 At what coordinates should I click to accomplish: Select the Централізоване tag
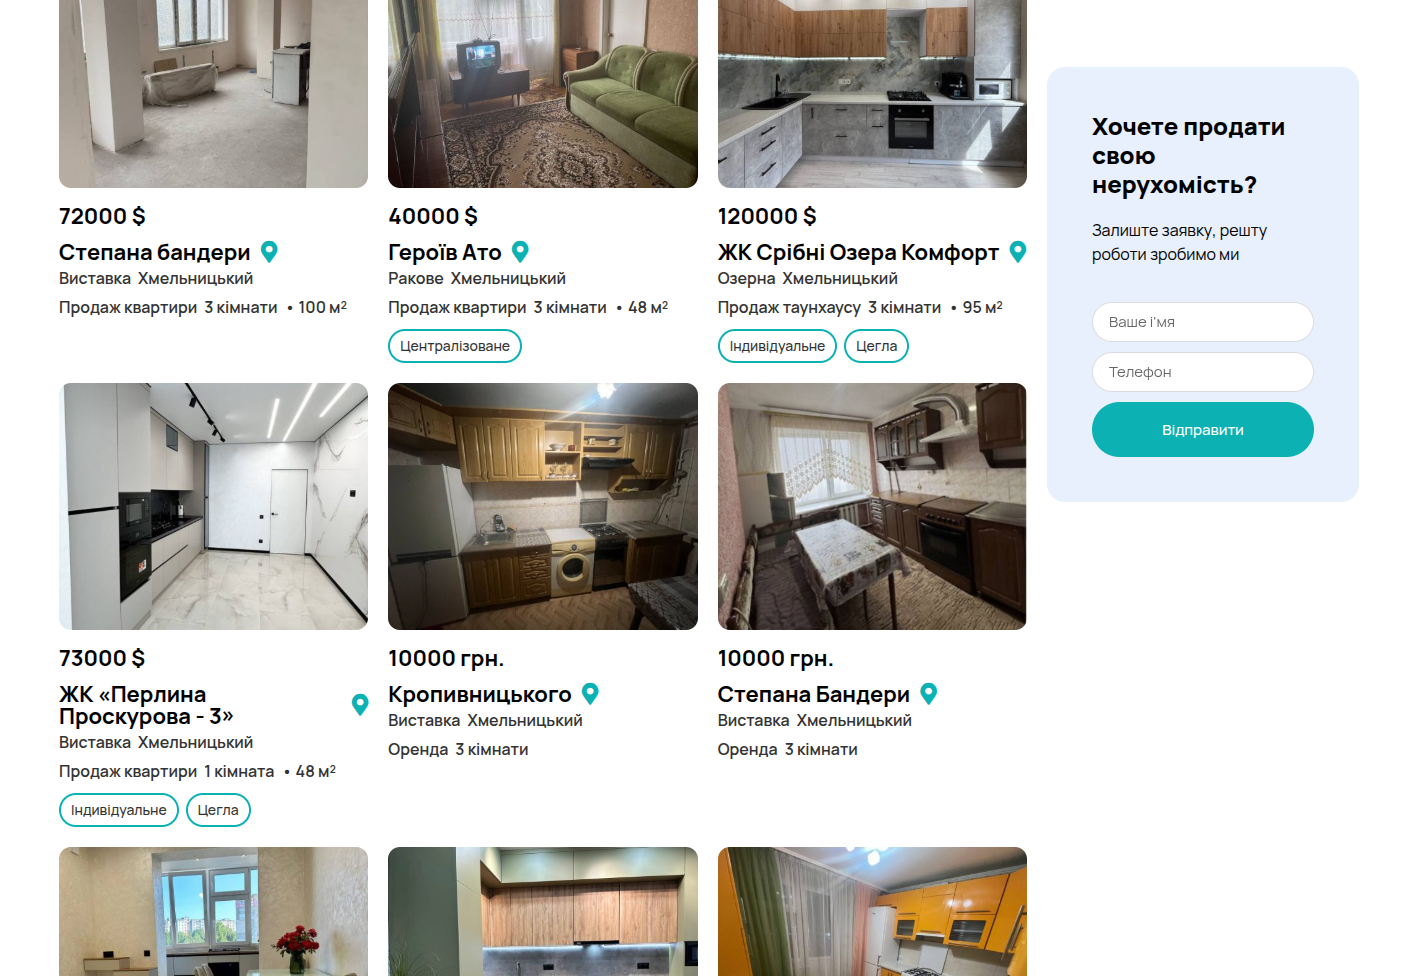[455, 346]
